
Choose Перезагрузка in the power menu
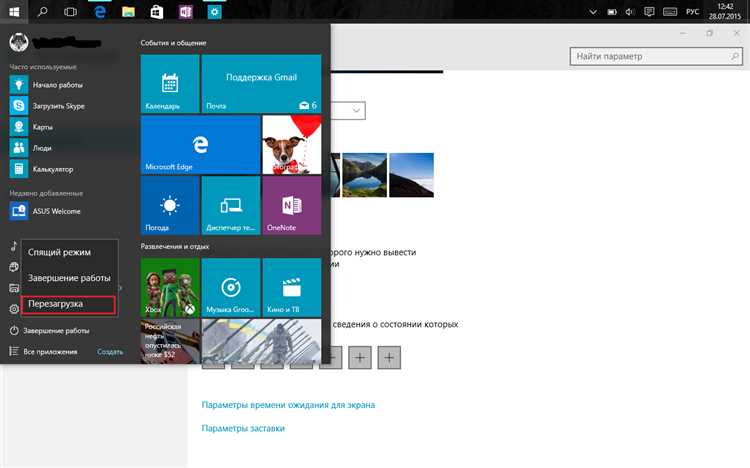pos(69,304)
